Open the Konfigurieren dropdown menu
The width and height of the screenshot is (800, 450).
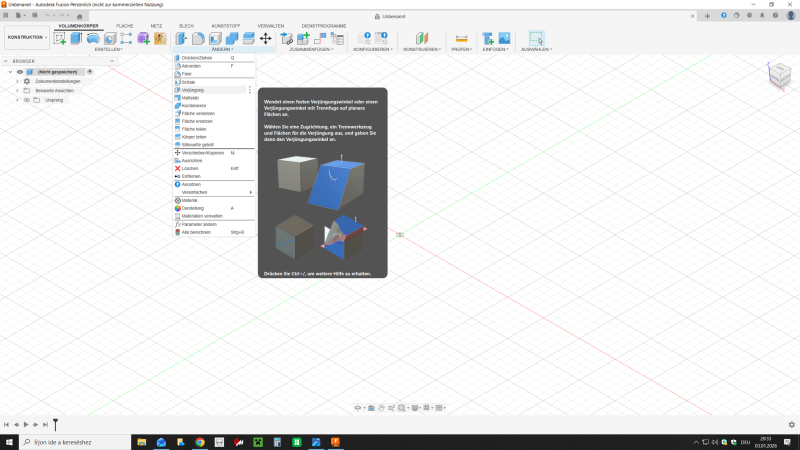373,49
